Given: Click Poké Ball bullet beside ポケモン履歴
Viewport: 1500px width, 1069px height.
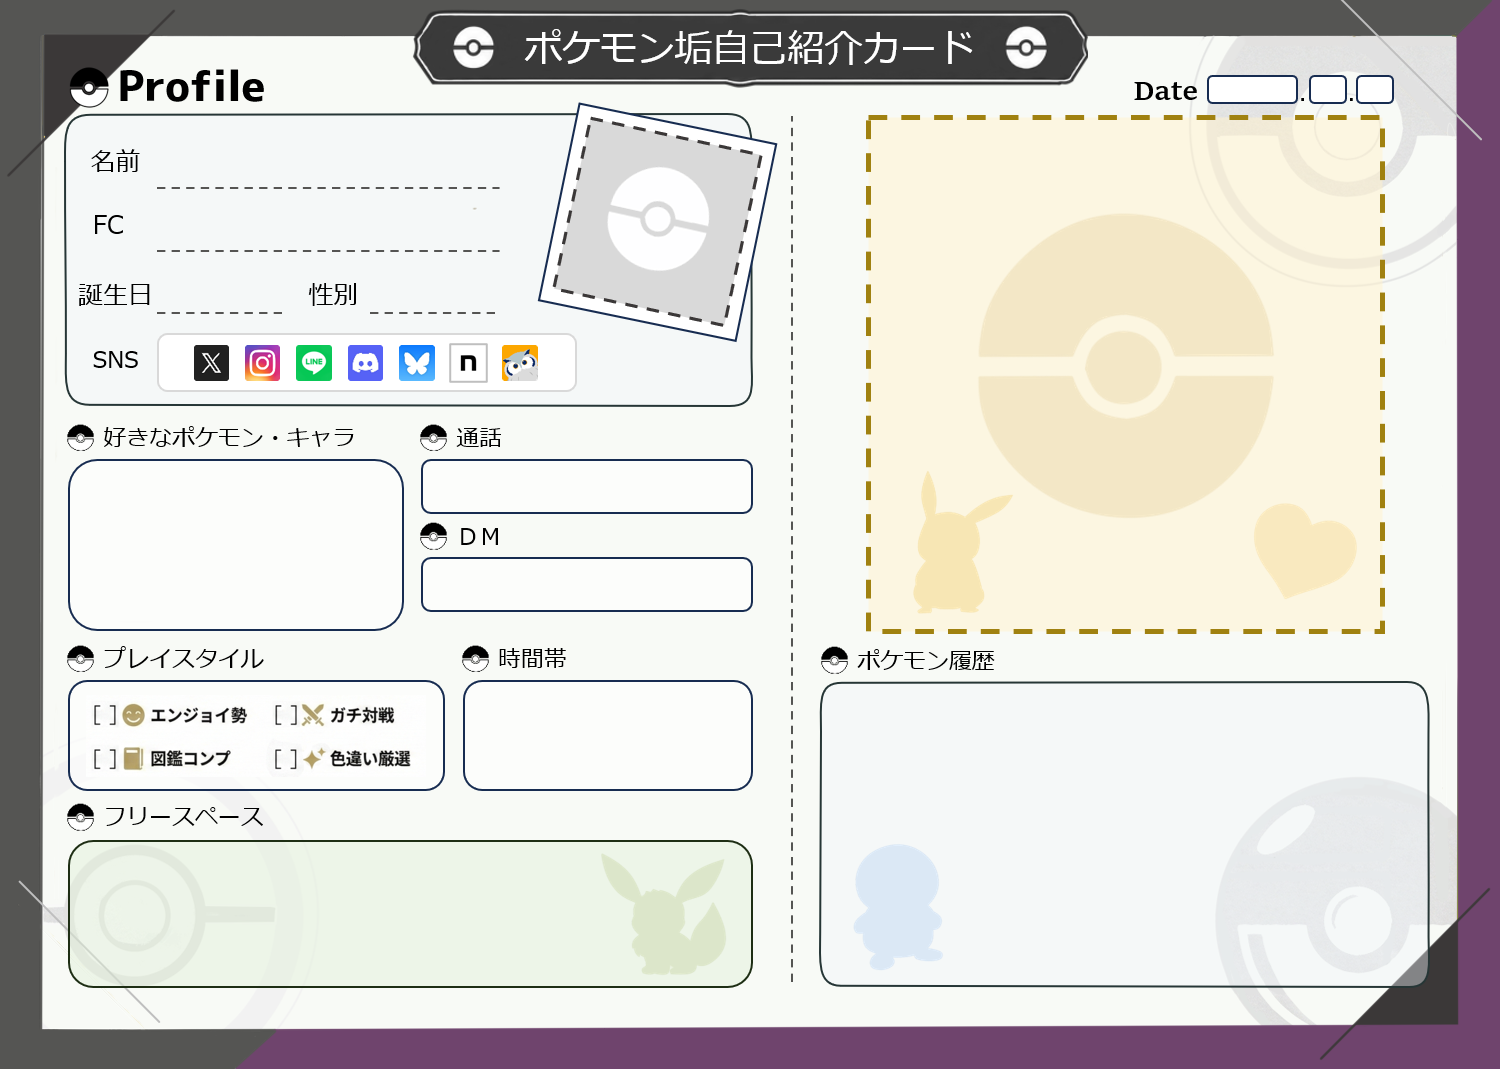Looking at the screenshot, I should click(x=834, y=660).
